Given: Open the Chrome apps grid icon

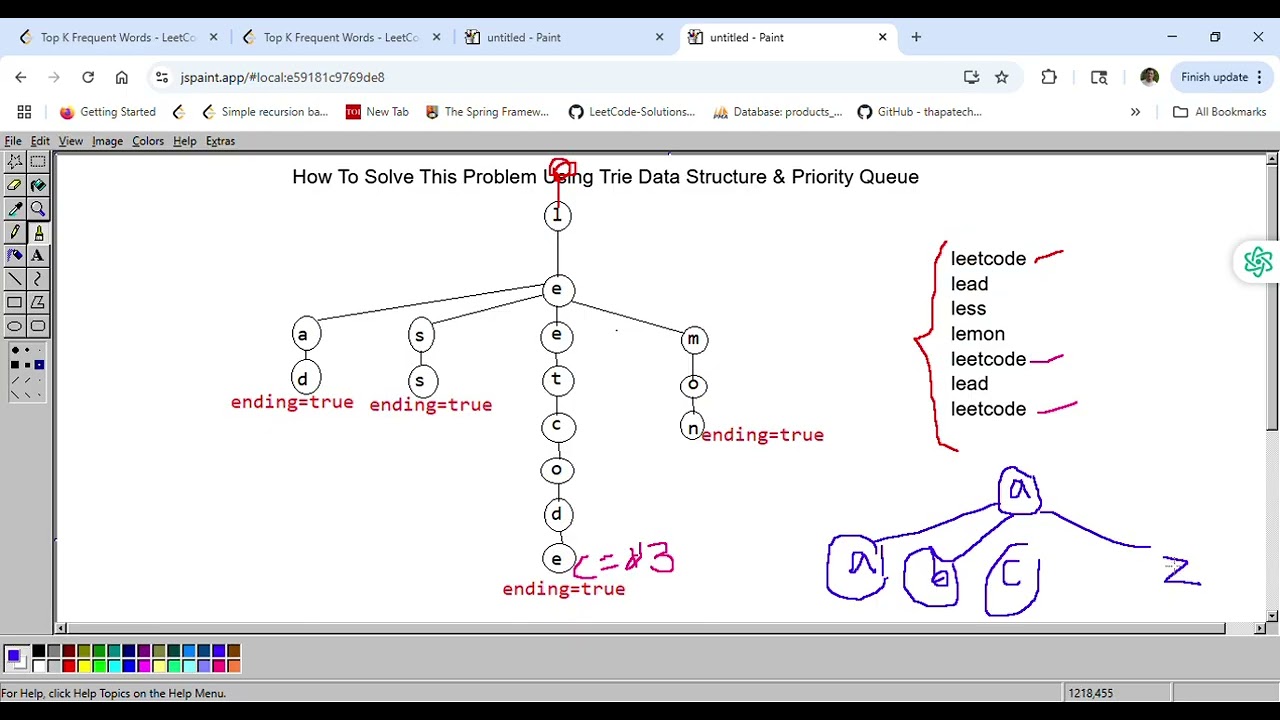Looking at the screenshot, I should 24,112.
